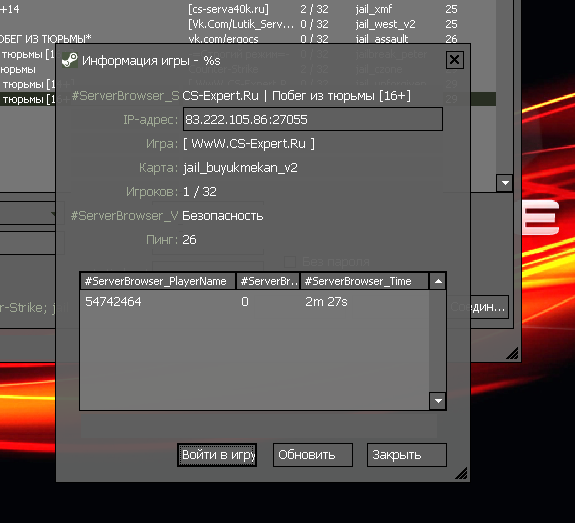Sort players by the '#ServerBr..' score column
This screenshot has width=575, height=523.
[x=268, y=281]
